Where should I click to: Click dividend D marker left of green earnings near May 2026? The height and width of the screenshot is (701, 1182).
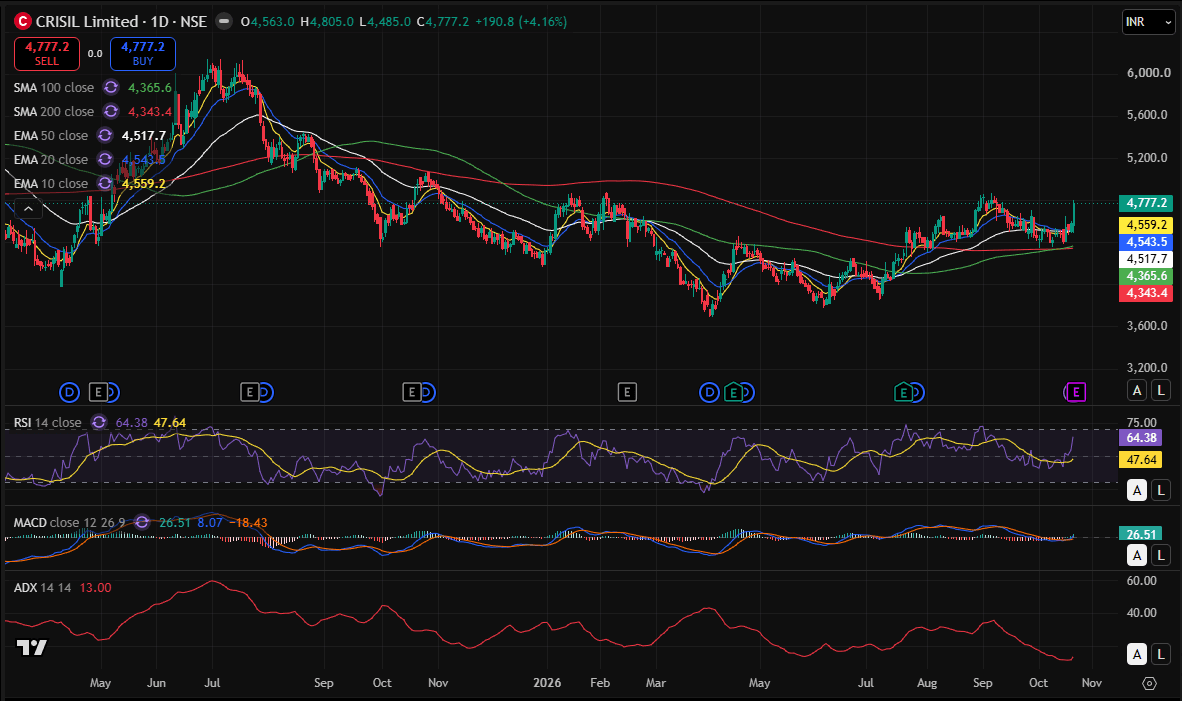coord(709,392)
